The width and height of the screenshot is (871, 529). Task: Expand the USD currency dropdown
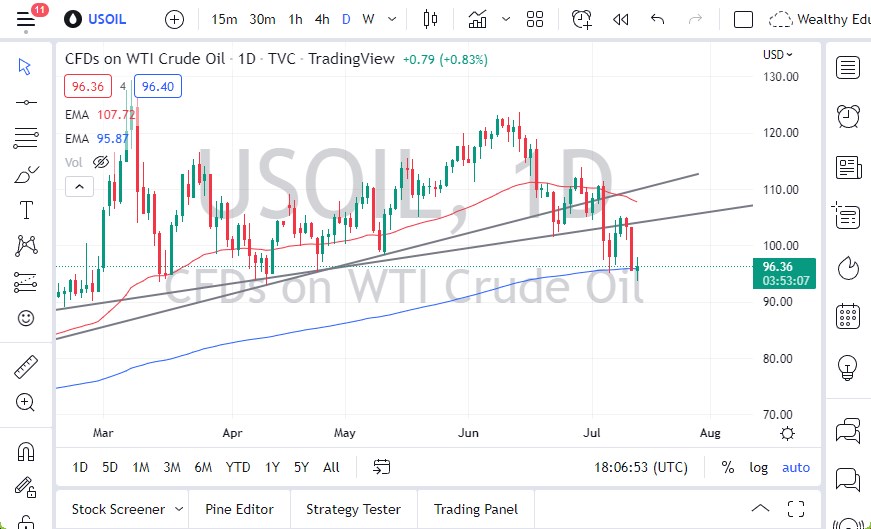point(779,55)
